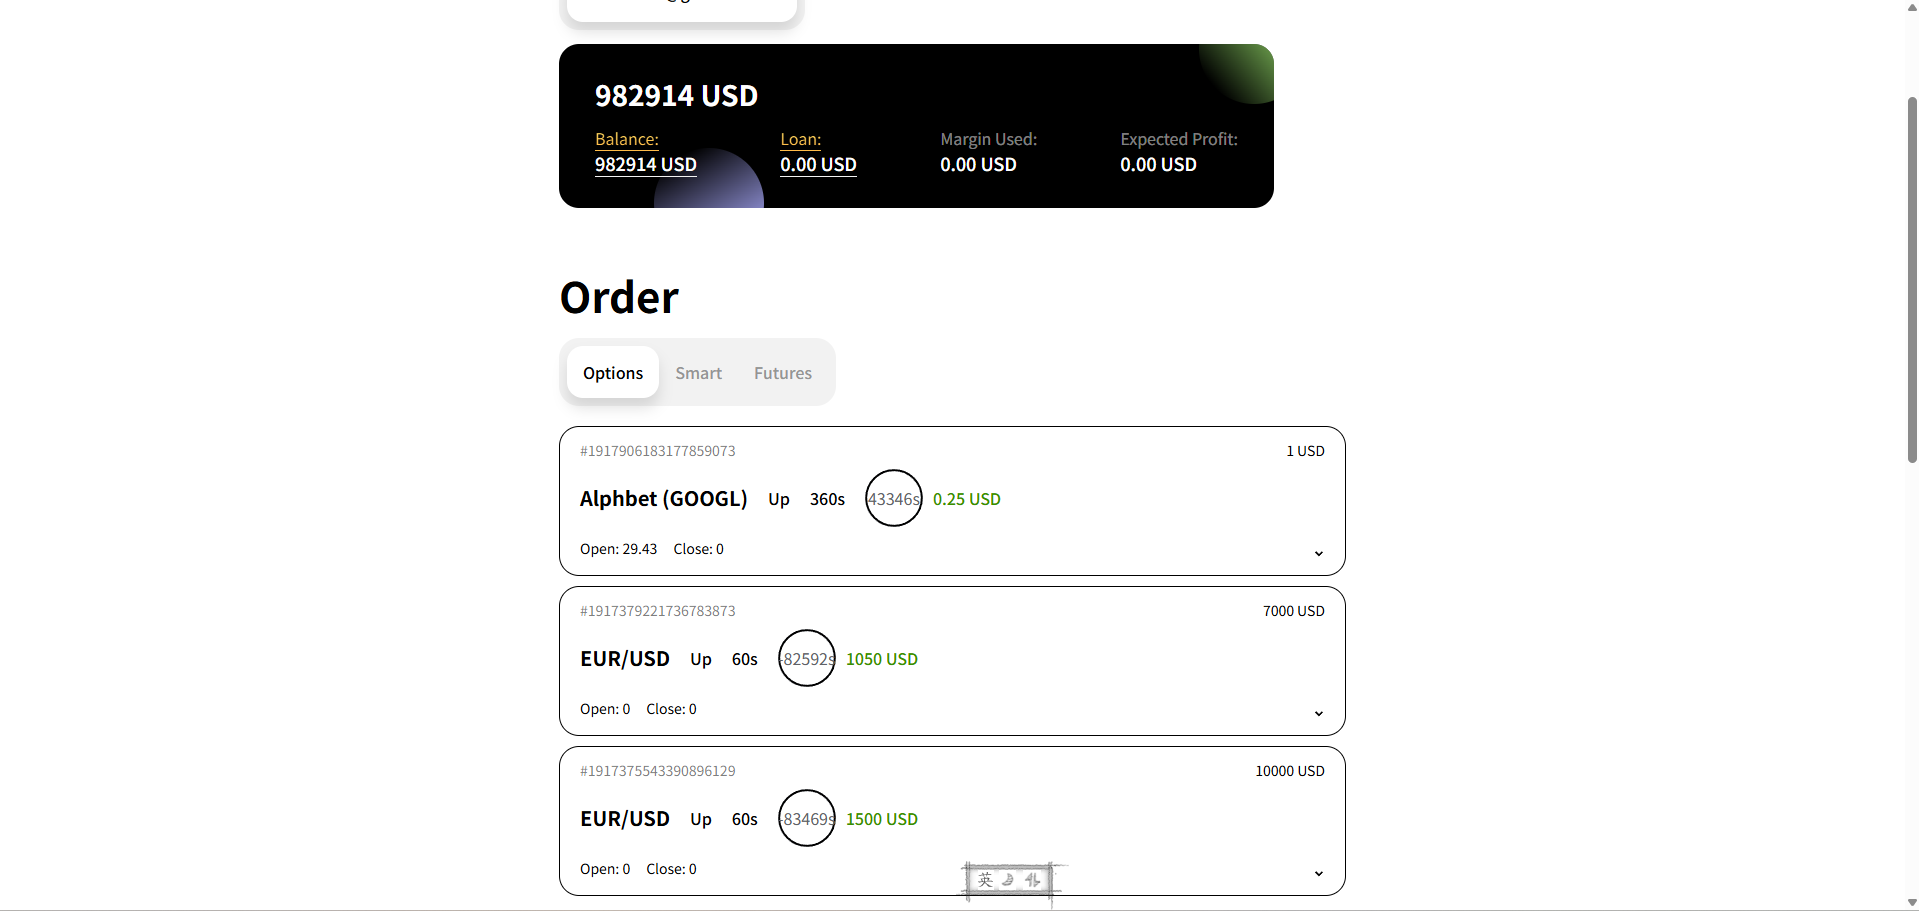The image size is (1919, 911).
Task: Click the Alphbet (GOOGL) order title
Action: pos(663,499)
